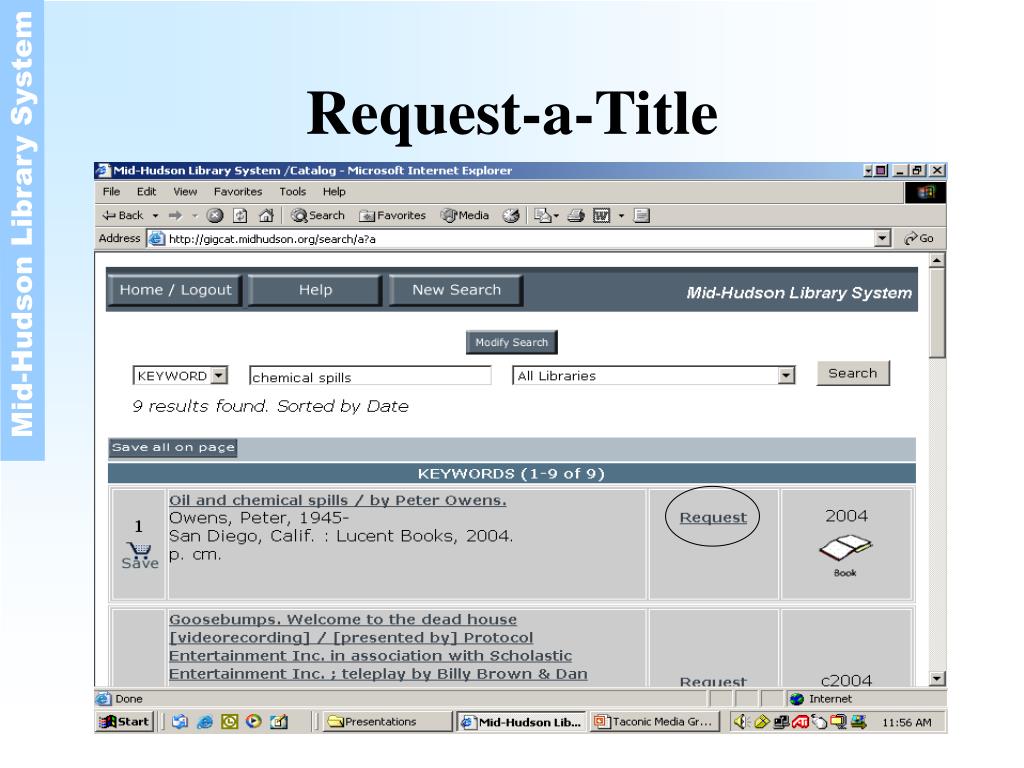Click the Discuss icon in the toolbar
The width and height of the screenshot is (1024, 768).
pos(642,216)
